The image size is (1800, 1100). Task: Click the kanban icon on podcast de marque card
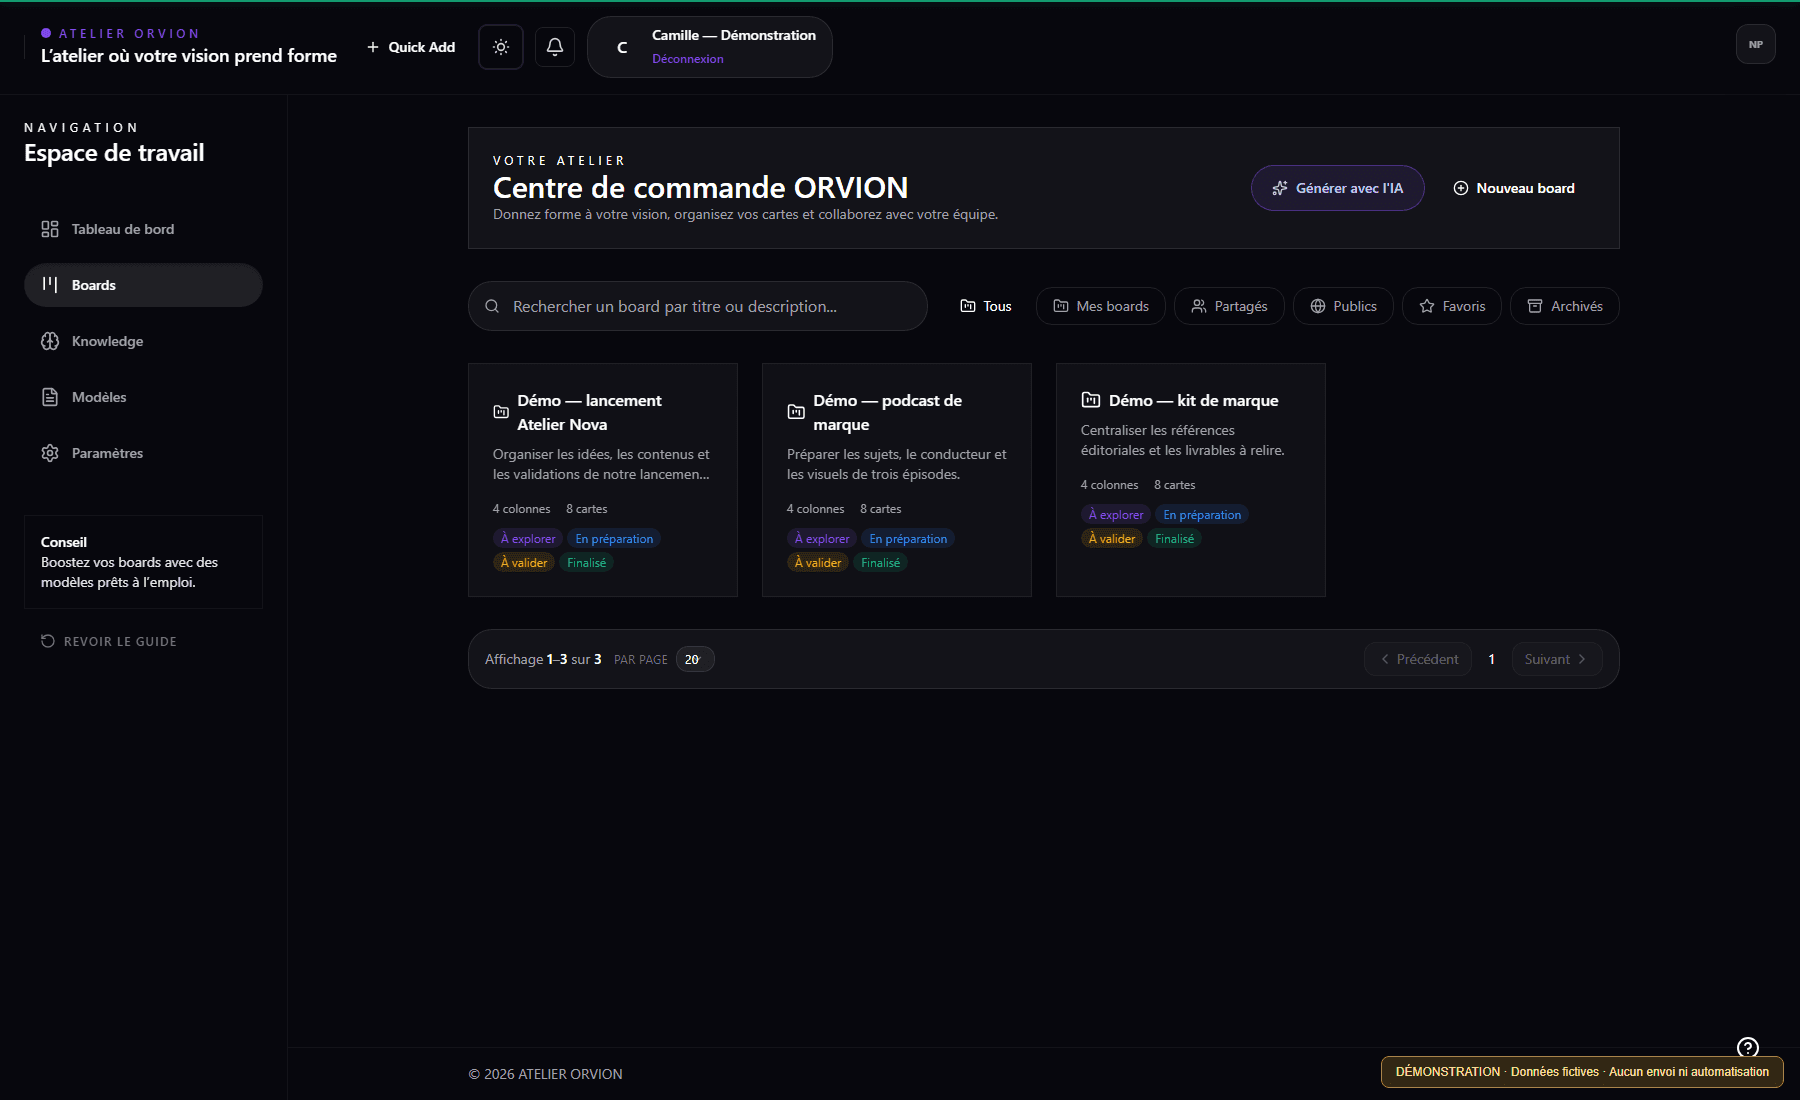coord(796,412)
